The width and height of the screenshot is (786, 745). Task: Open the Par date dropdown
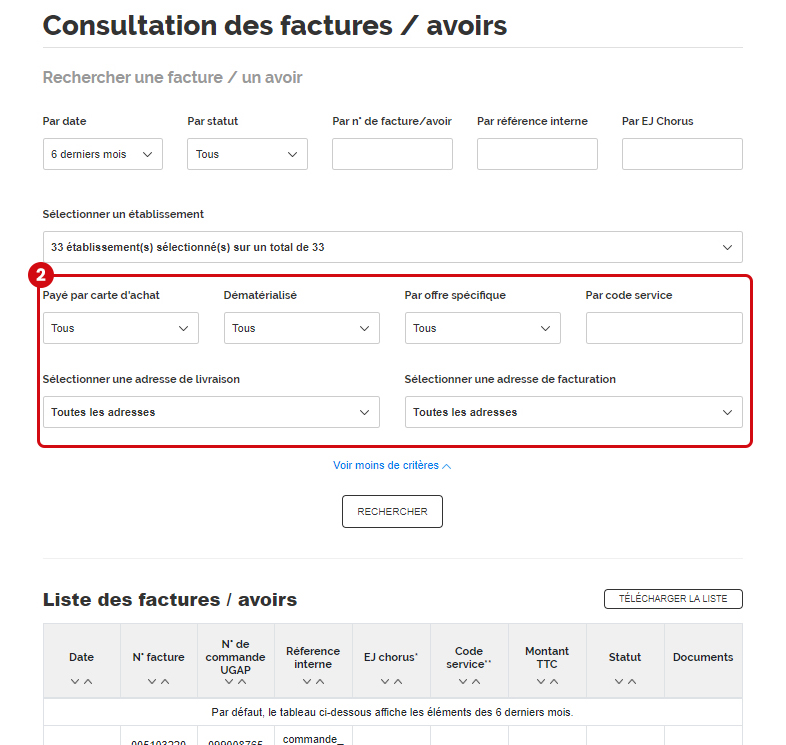(x=102, y=154)
